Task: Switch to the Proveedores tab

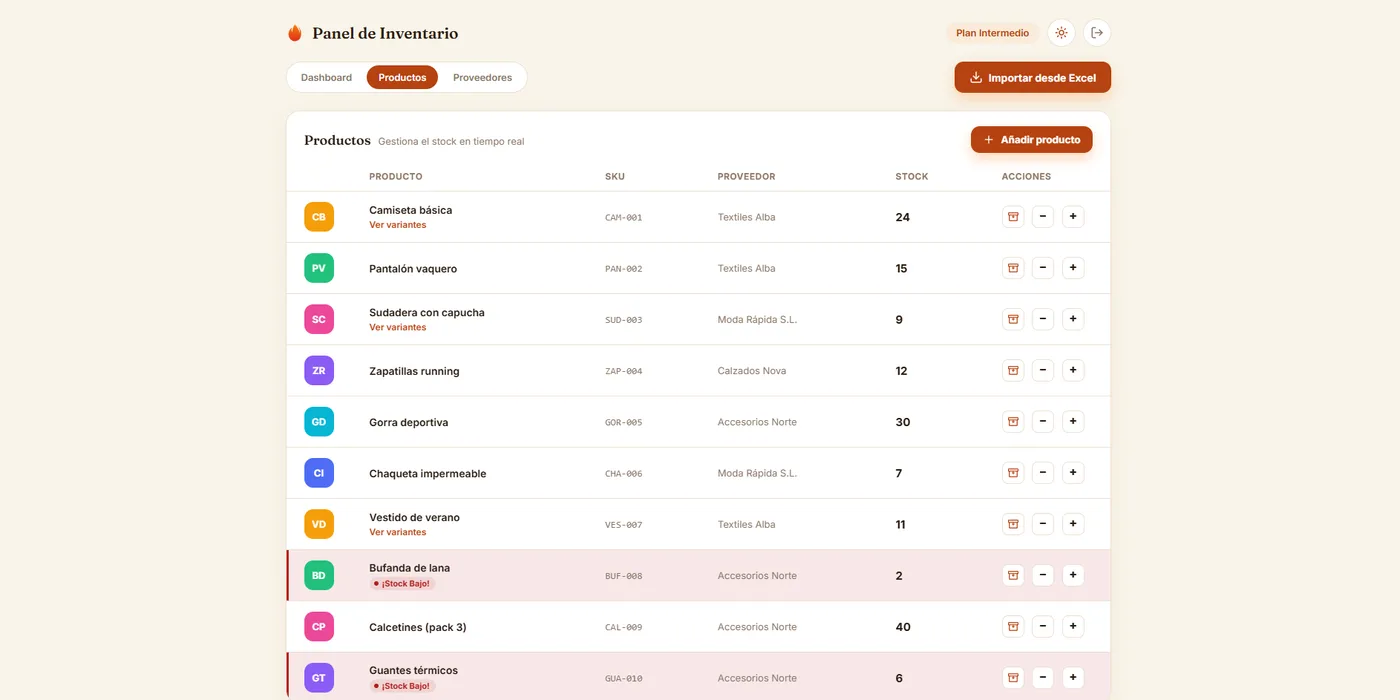Action: 482,77
